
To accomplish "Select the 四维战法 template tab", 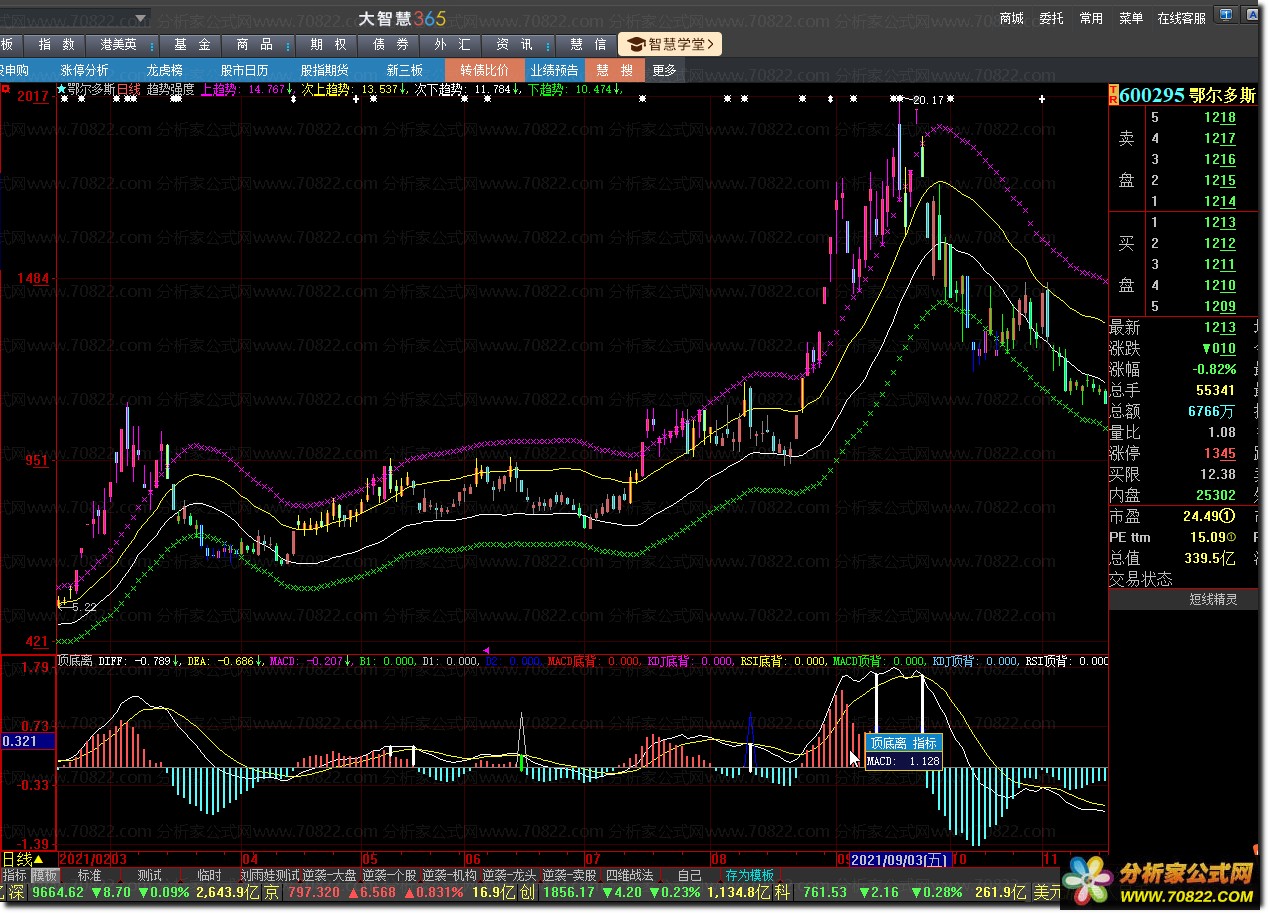I will click(629, 876).
